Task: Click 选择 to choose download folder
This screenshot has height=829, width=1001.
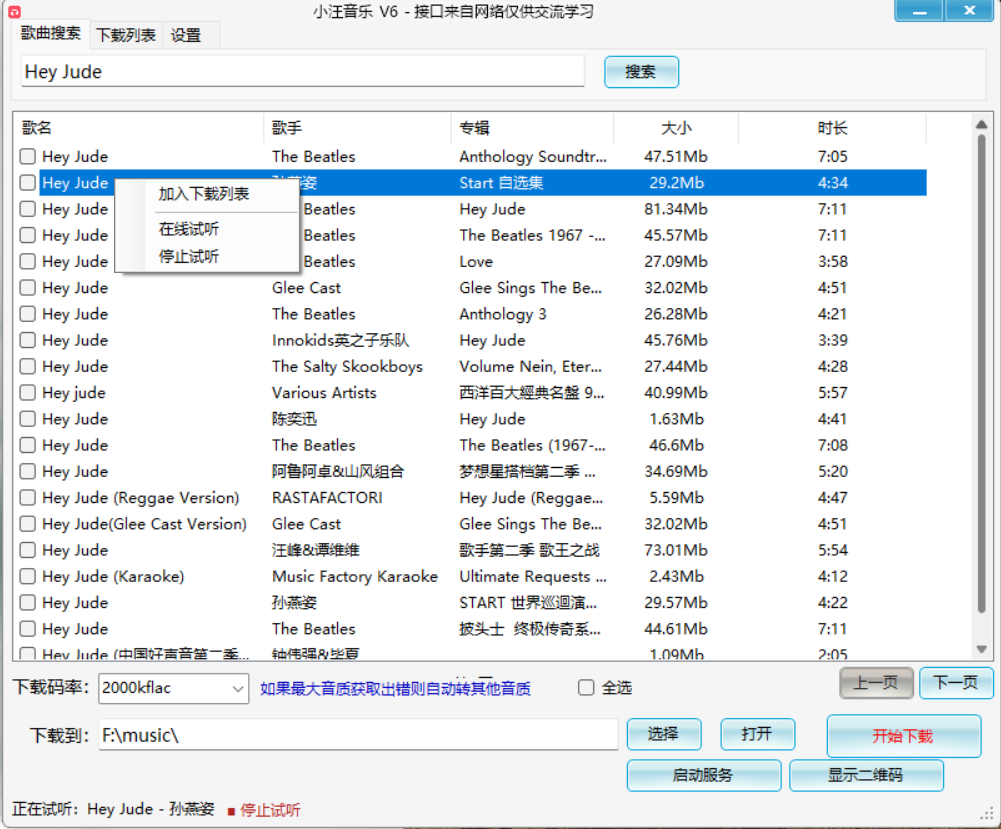Action: pos(664,734)
